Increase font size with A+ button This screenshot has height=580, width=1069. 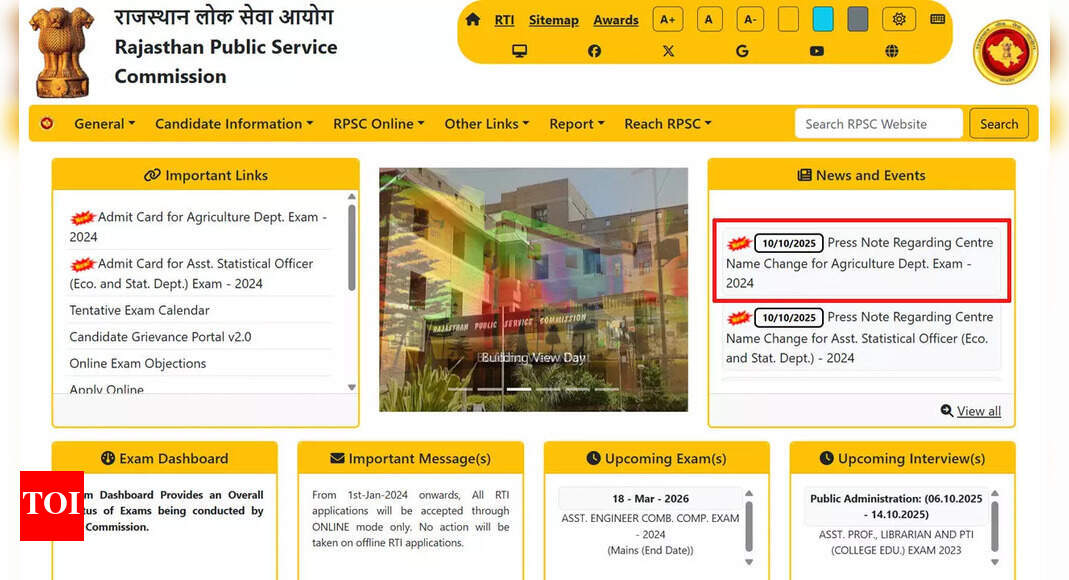[667, 18]
